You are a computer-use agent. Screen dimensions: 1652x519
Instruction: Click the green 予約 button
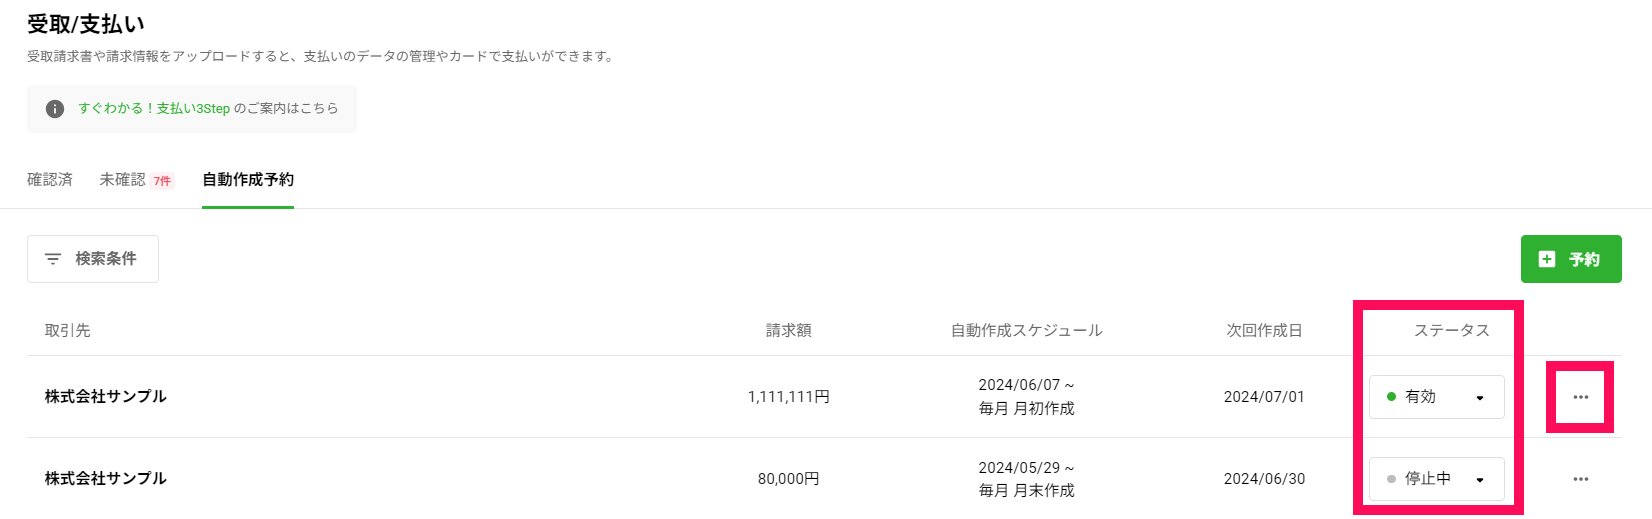click(x=1571, y=259)
